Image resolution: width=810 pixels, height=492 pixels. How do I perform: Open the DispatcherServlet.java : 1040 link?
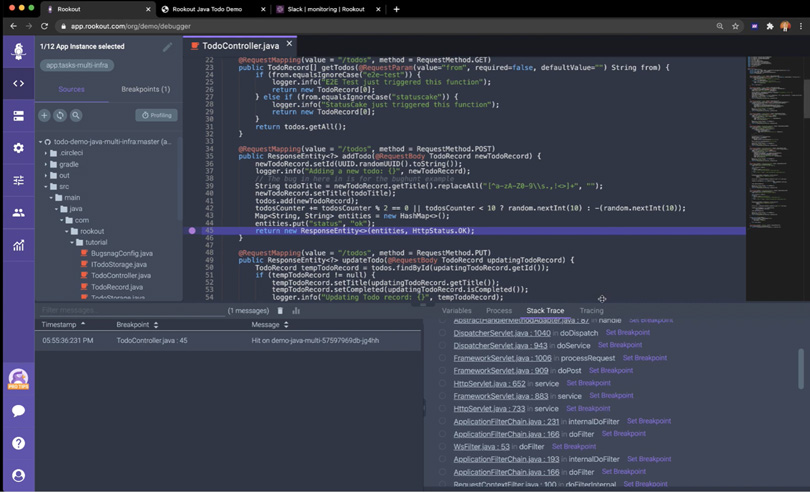pyautogui.click(x=502, y=333)
